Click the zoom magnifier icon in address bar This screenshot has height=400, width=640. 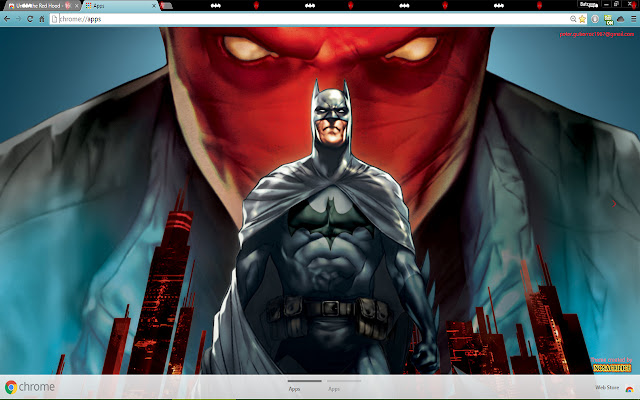573,19
